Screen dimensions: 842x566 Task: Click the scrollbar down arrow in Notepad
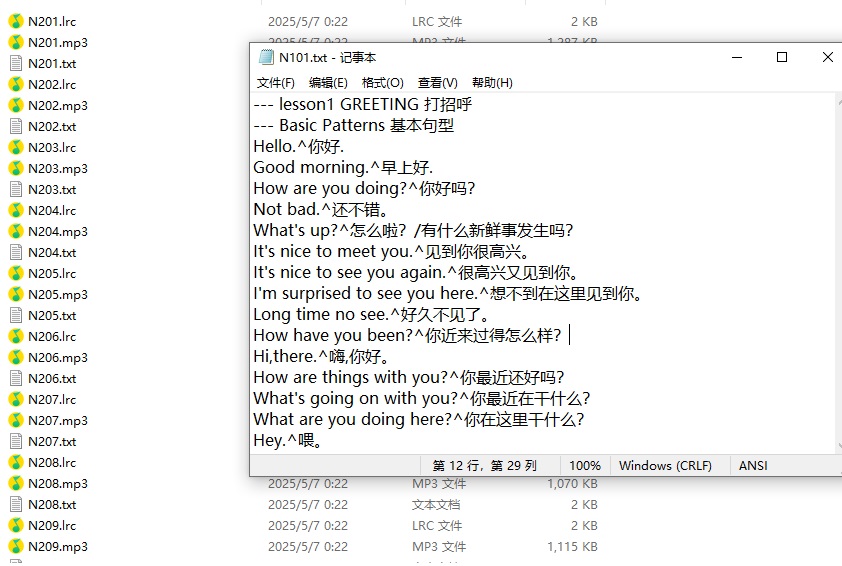click(x=834, y=446)
